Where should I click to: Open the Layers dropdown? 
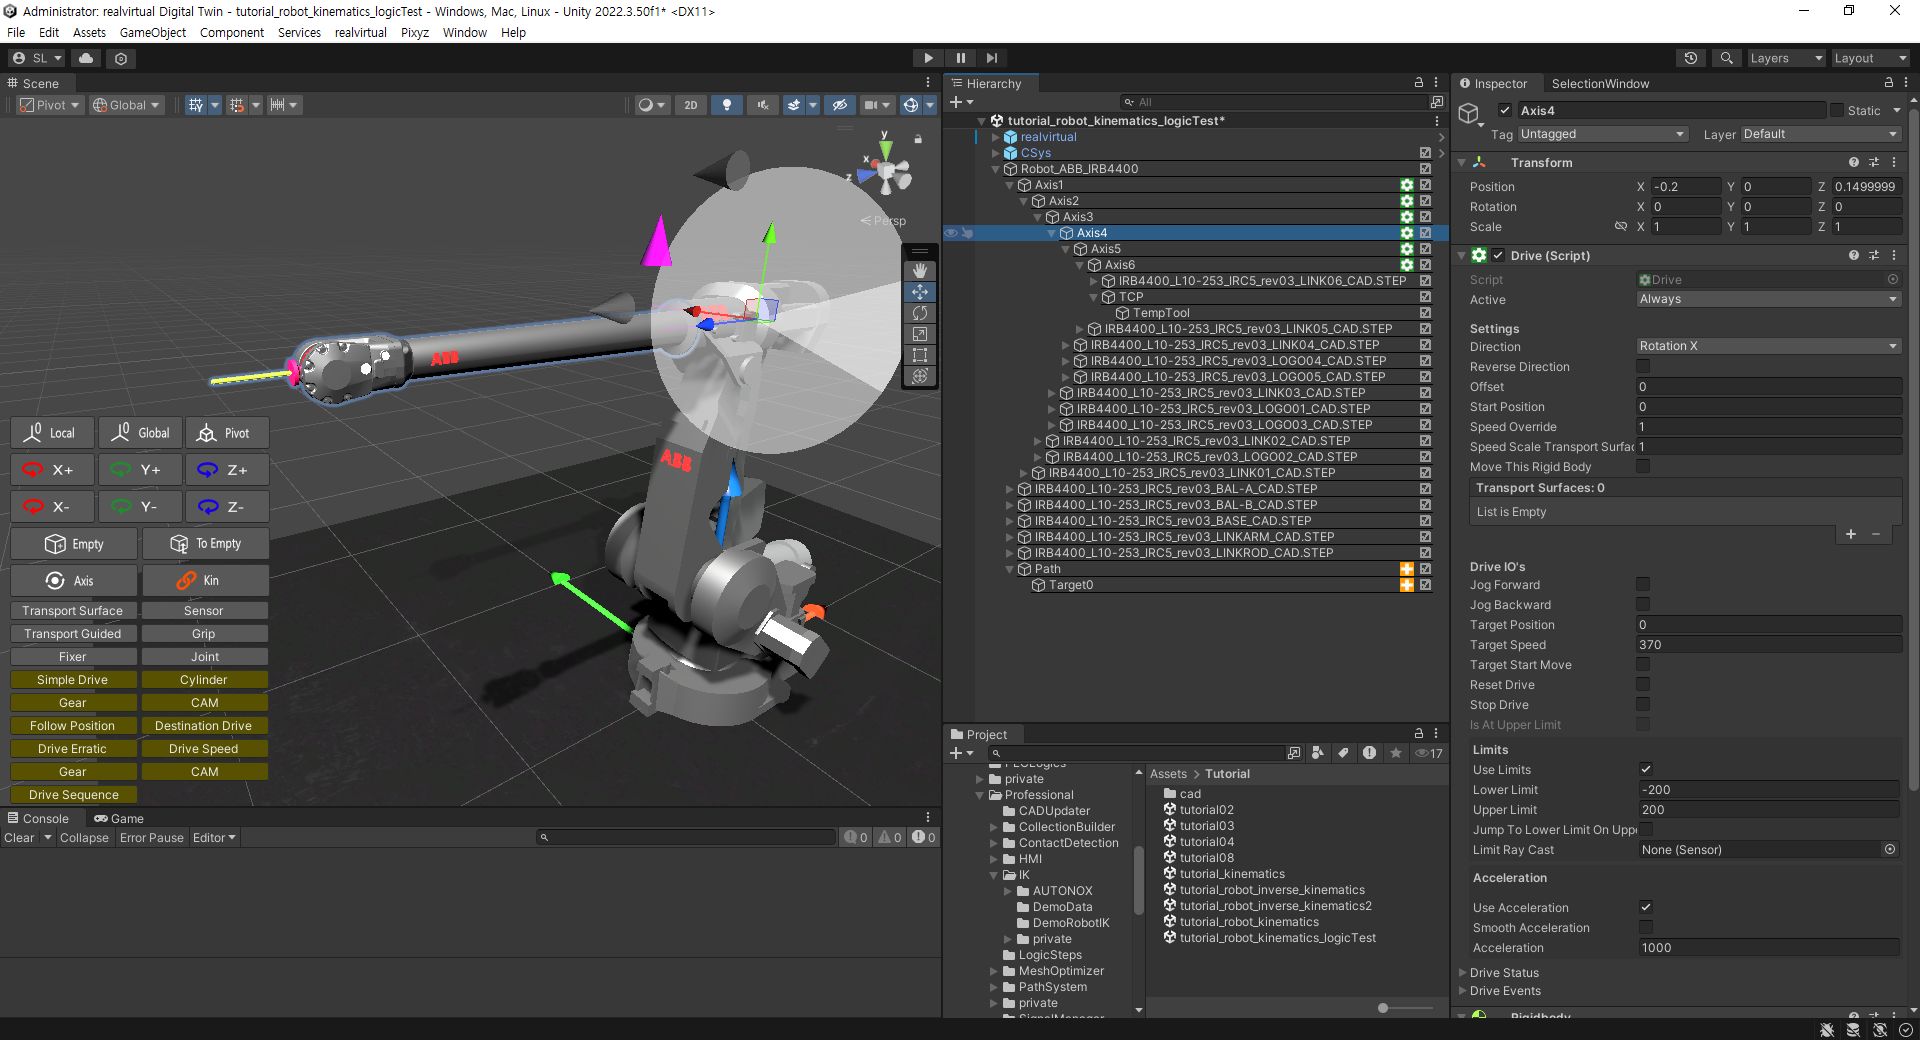point(1786,58)
